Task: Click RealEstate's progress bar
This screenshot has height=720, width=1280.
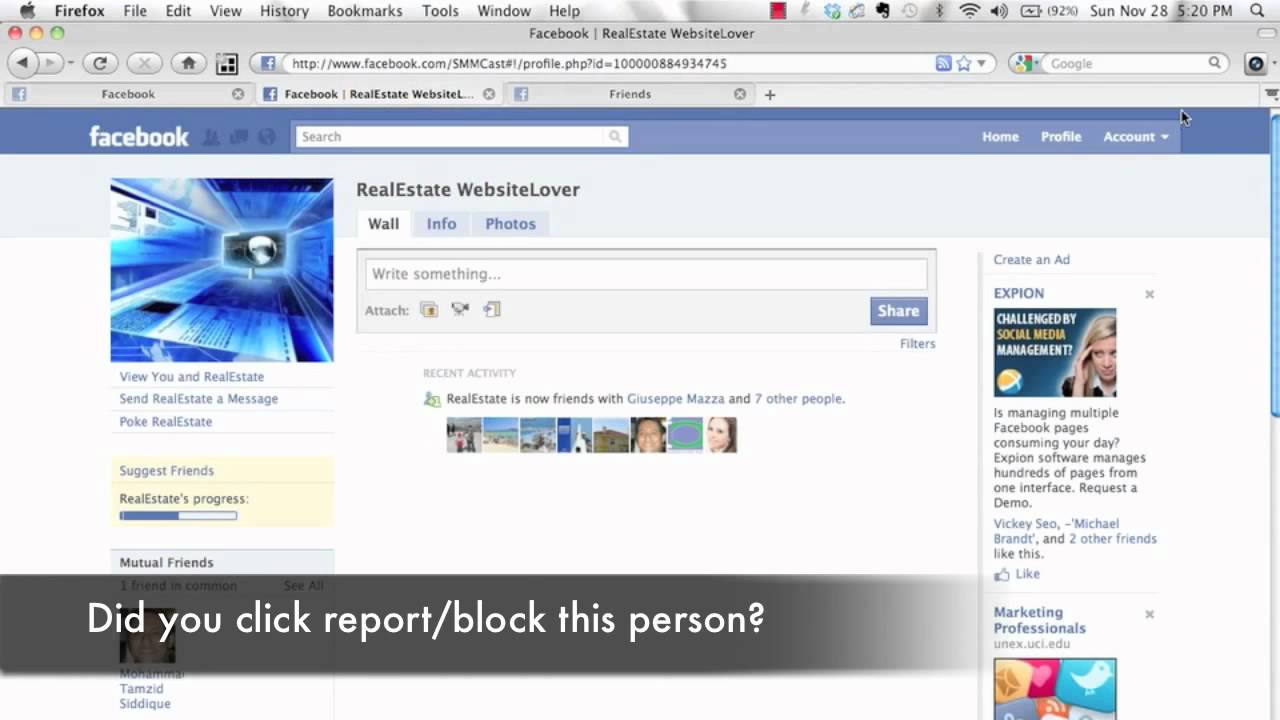Action: click(178, 516)
